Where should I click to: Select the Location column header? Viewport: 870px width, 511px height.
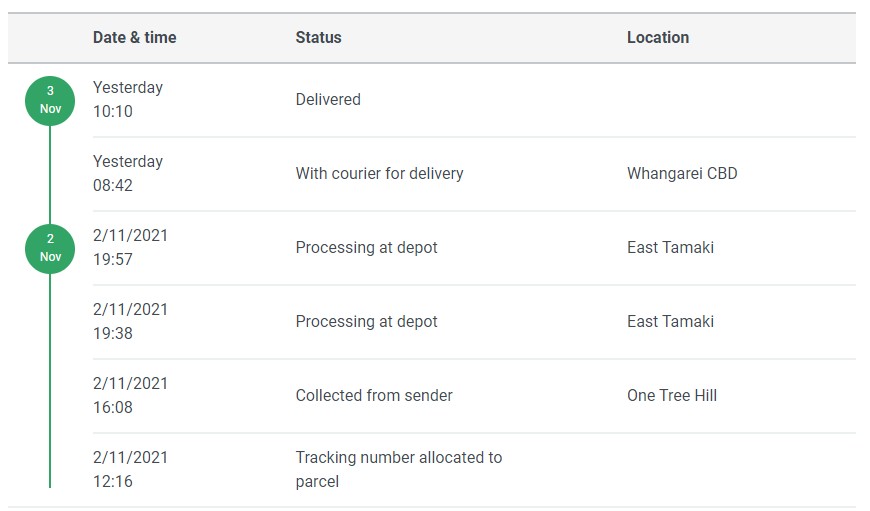(657, 38)
